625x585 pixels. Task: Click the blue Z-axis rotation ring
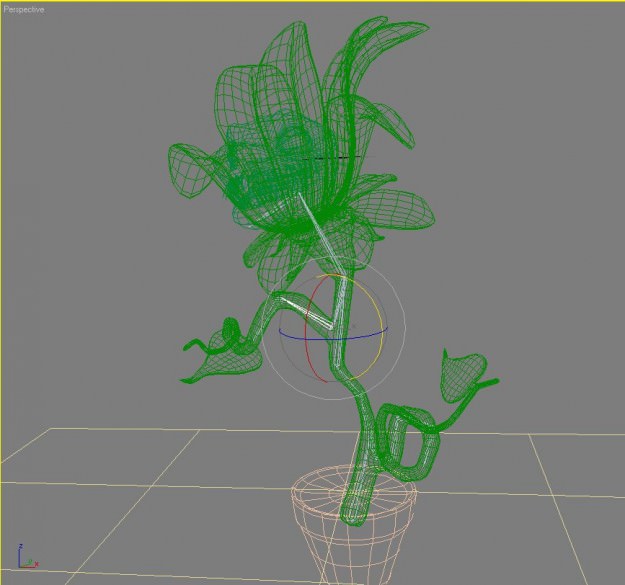pos(333,339)
